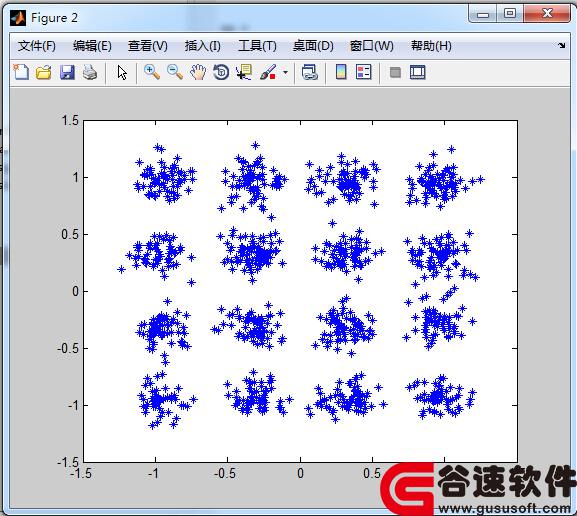Image resolution: width=577 pixels, height=516 pixels.
Task: Click the x-axis label -0.5
Action: 225,473
